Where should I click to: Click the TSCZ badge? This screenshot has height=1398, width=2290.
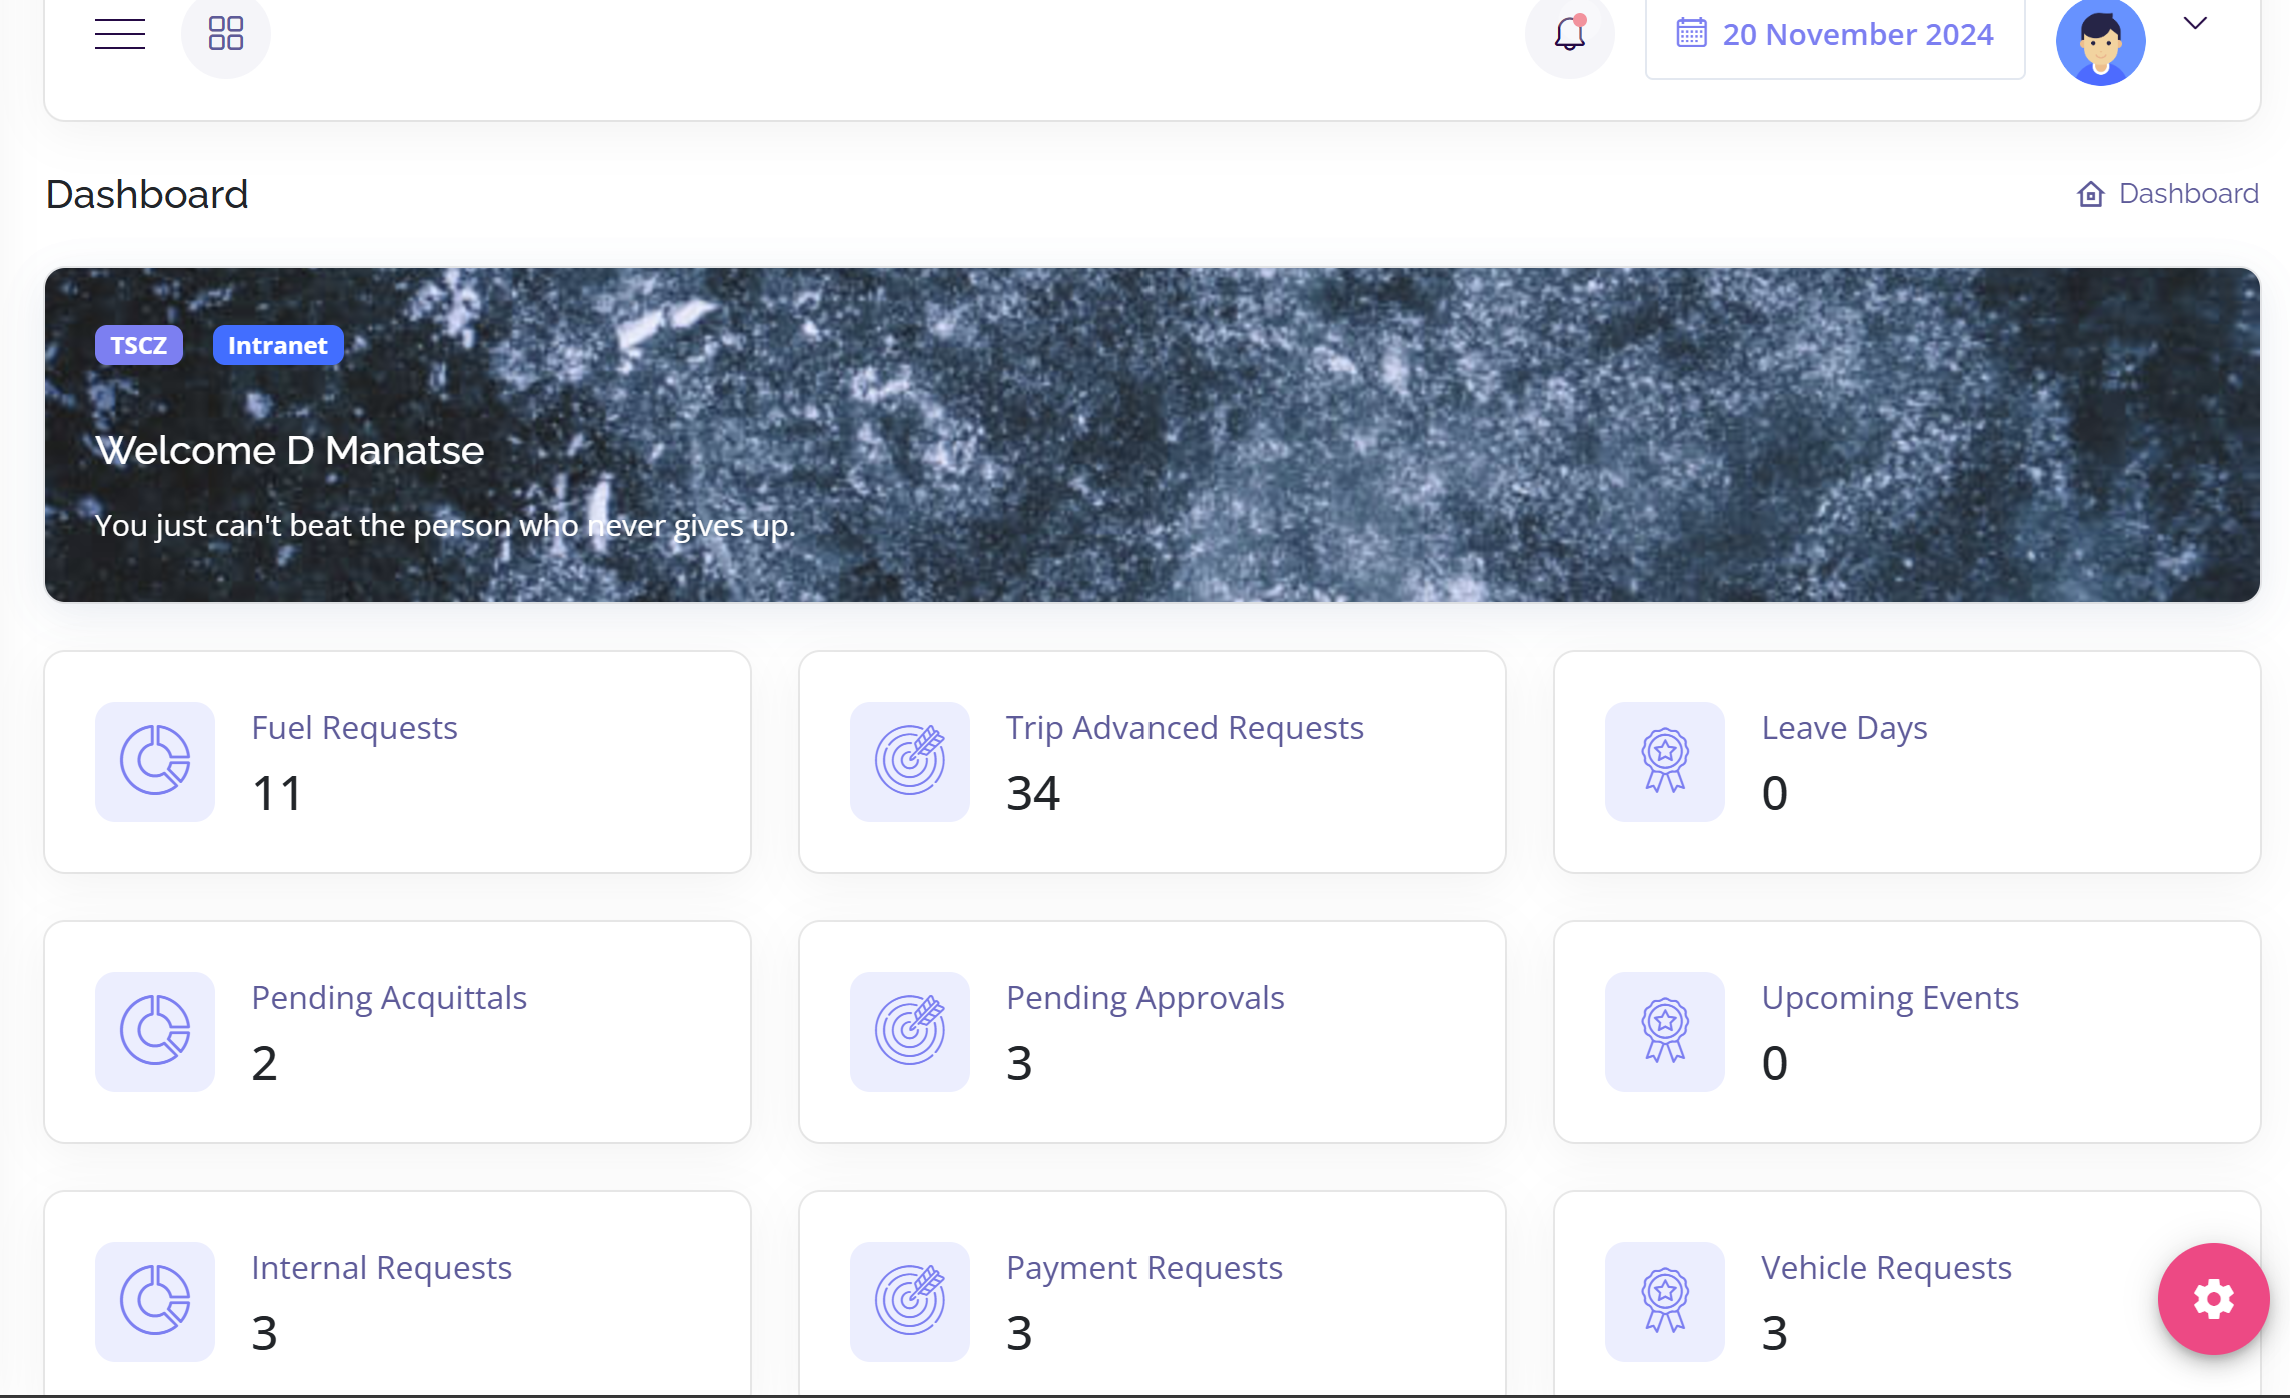139,345
